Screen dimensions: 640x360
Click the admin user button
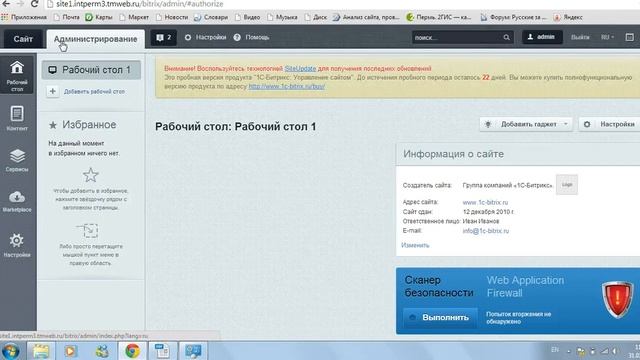click(542, 37)
